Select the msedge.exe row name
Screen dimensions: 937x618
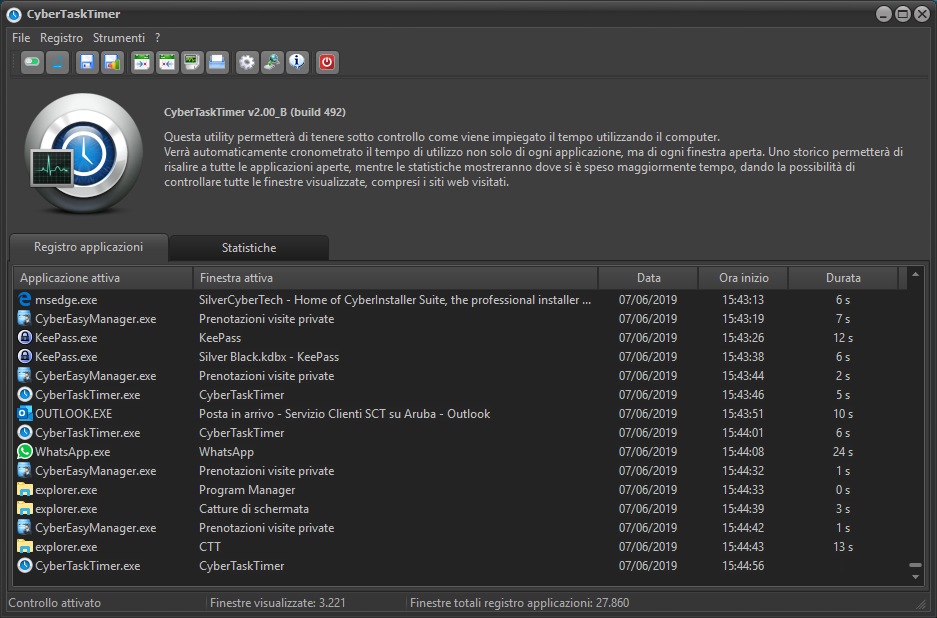66,300
